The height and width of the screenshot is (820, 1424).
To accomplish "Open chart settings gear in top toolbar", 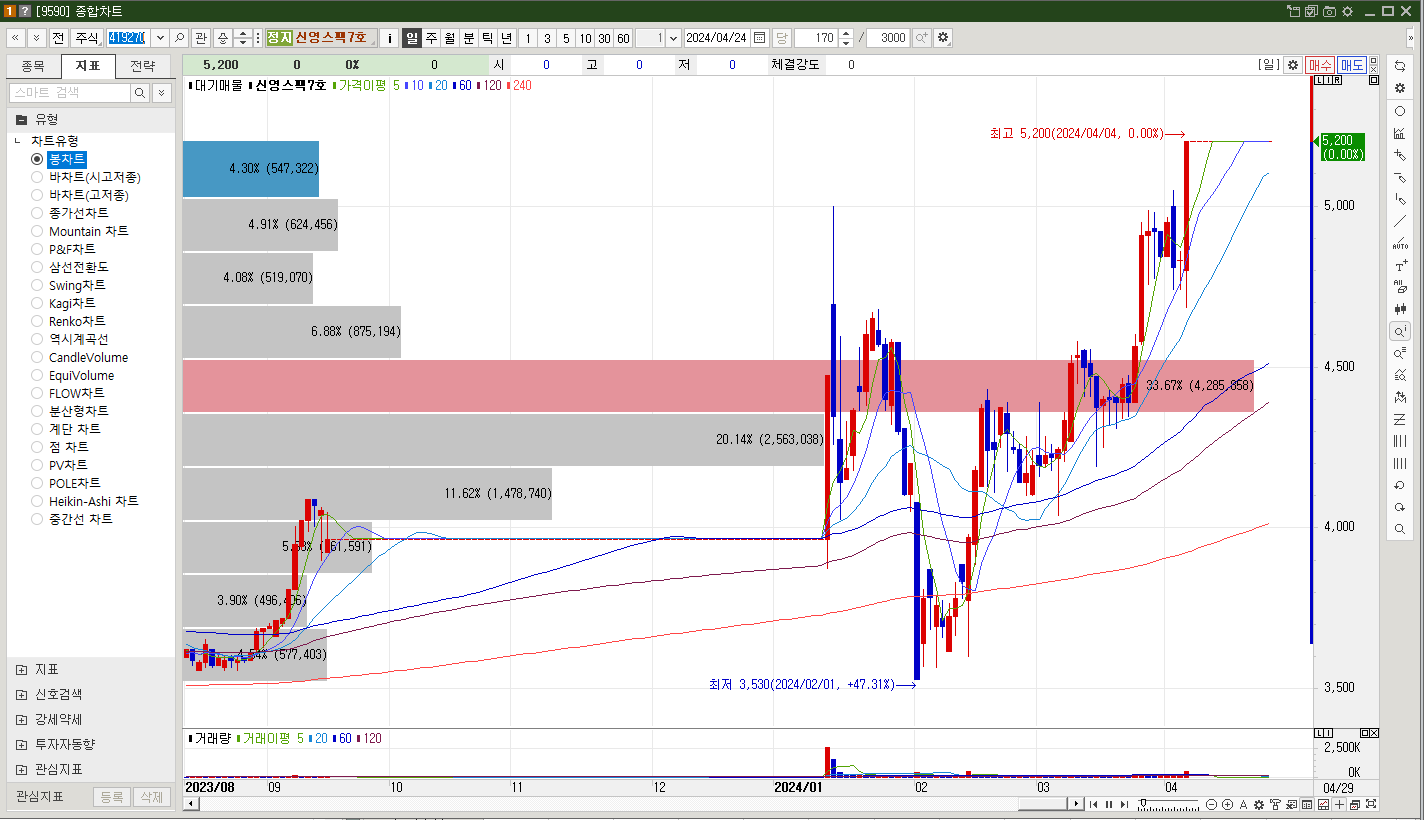I will coord(943,38).
